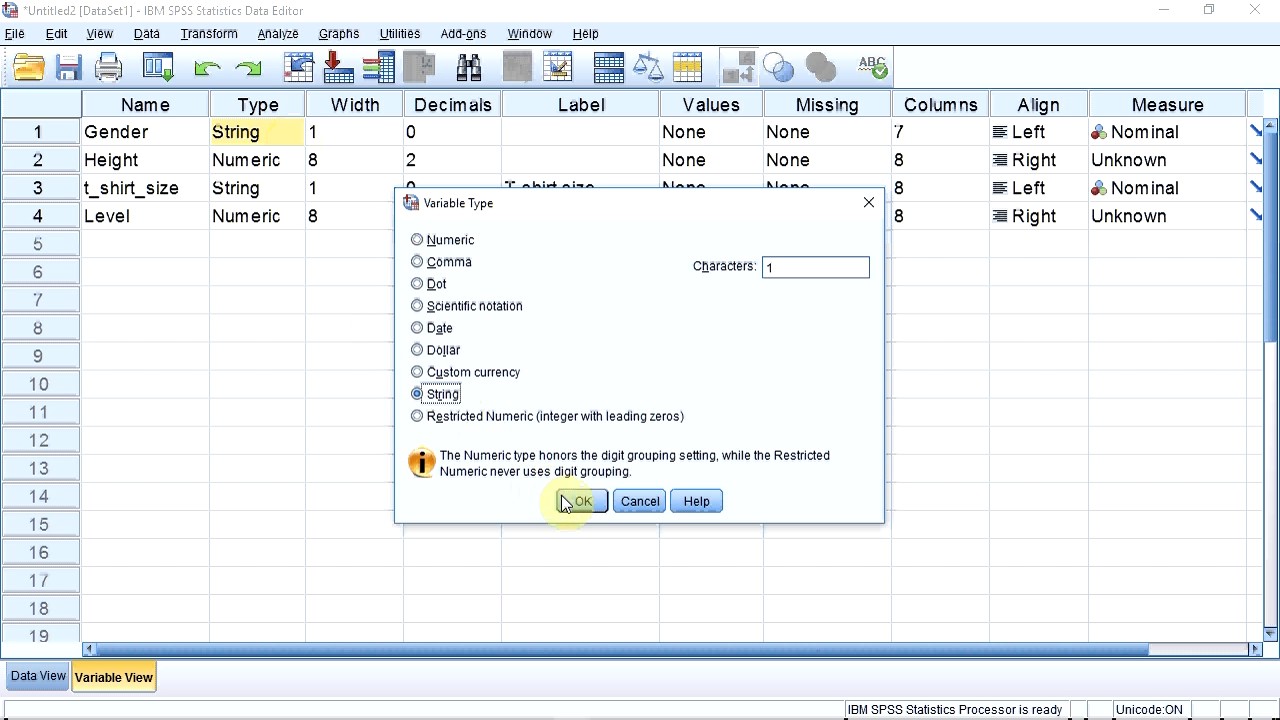Insert variable toolbar icon
The width and height of the screenshot is (1280, 720).
[x=558, y=68]
